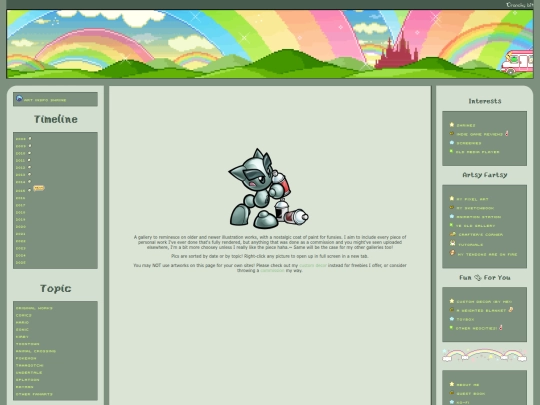
Task: Open the Sonic topic
Action: [x=22, y=330]
